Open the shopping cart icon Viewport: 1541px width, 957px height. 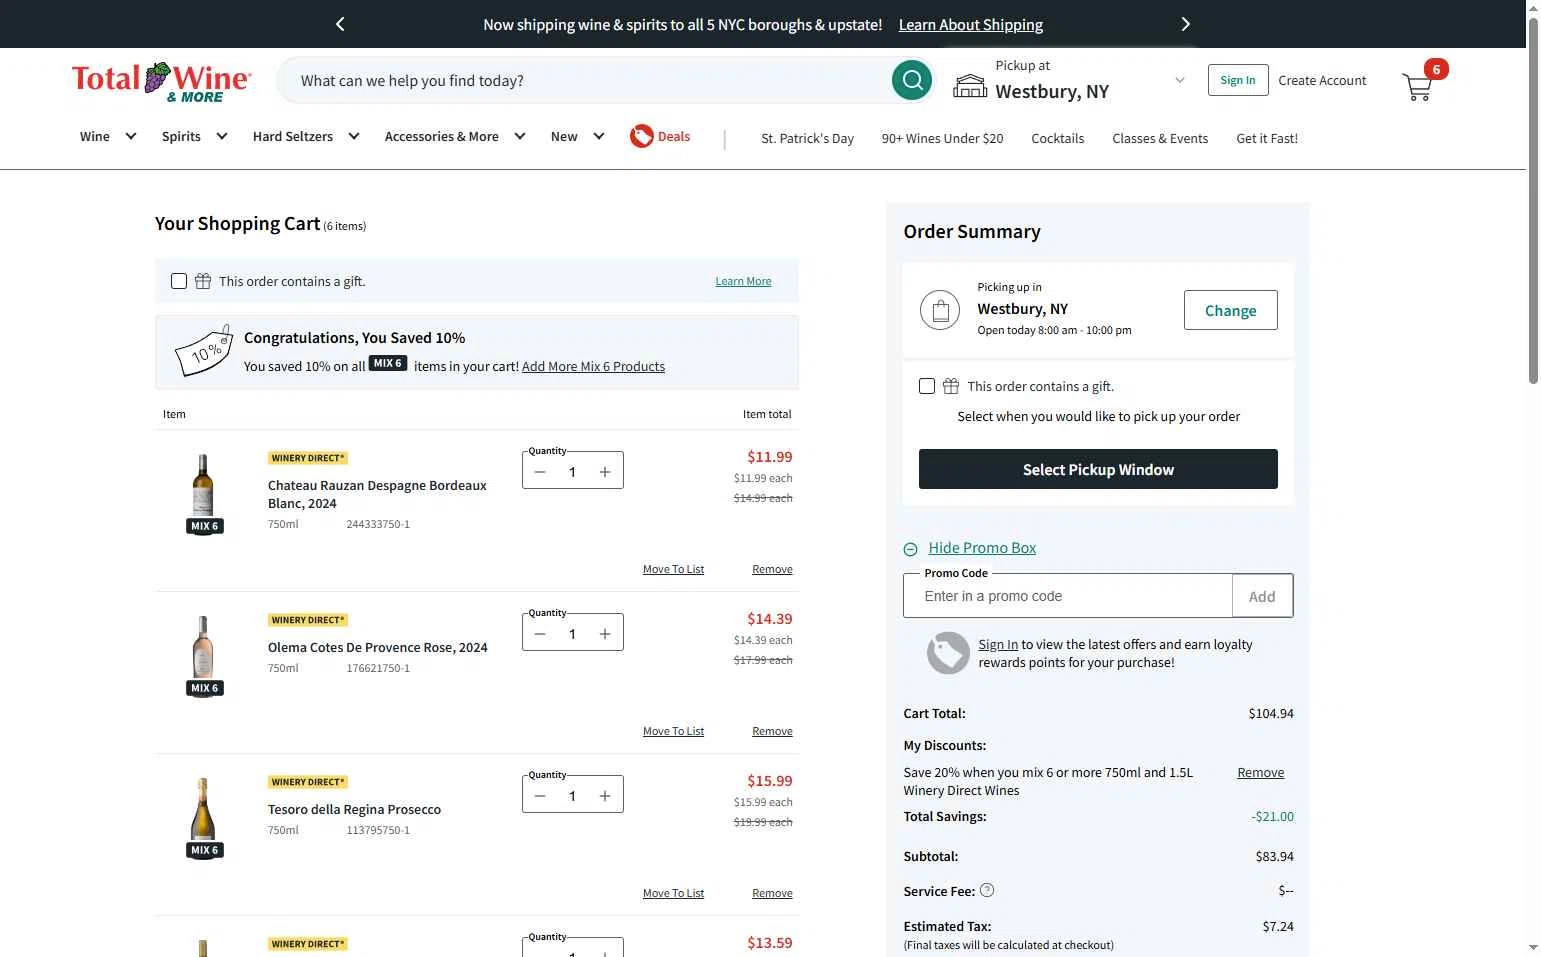(x=1418, y=86)
